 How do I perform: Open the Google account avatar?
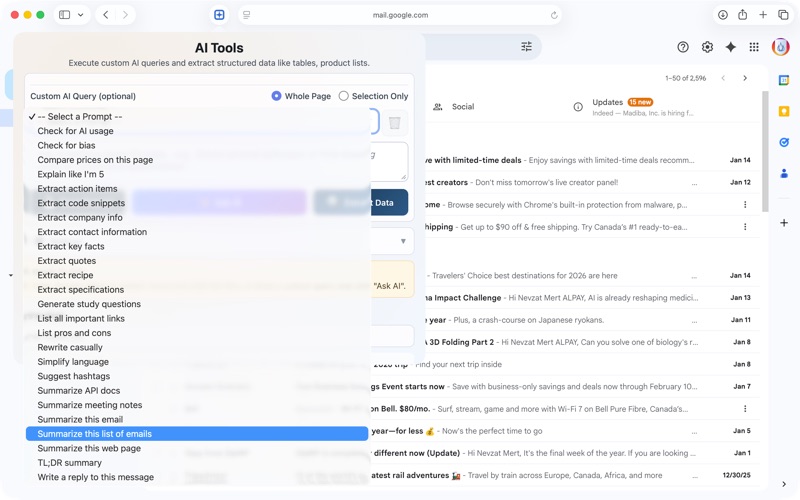tap(781, 47)
